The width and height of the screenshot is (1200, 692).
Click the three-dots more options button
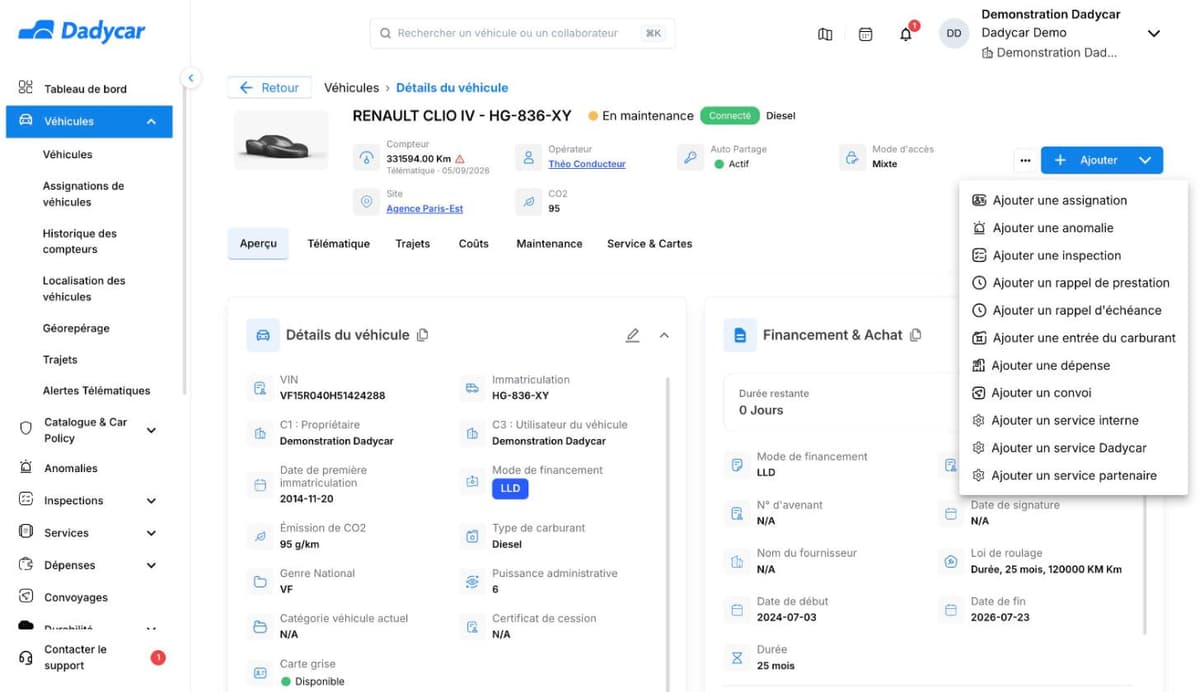click(1024, 160)
